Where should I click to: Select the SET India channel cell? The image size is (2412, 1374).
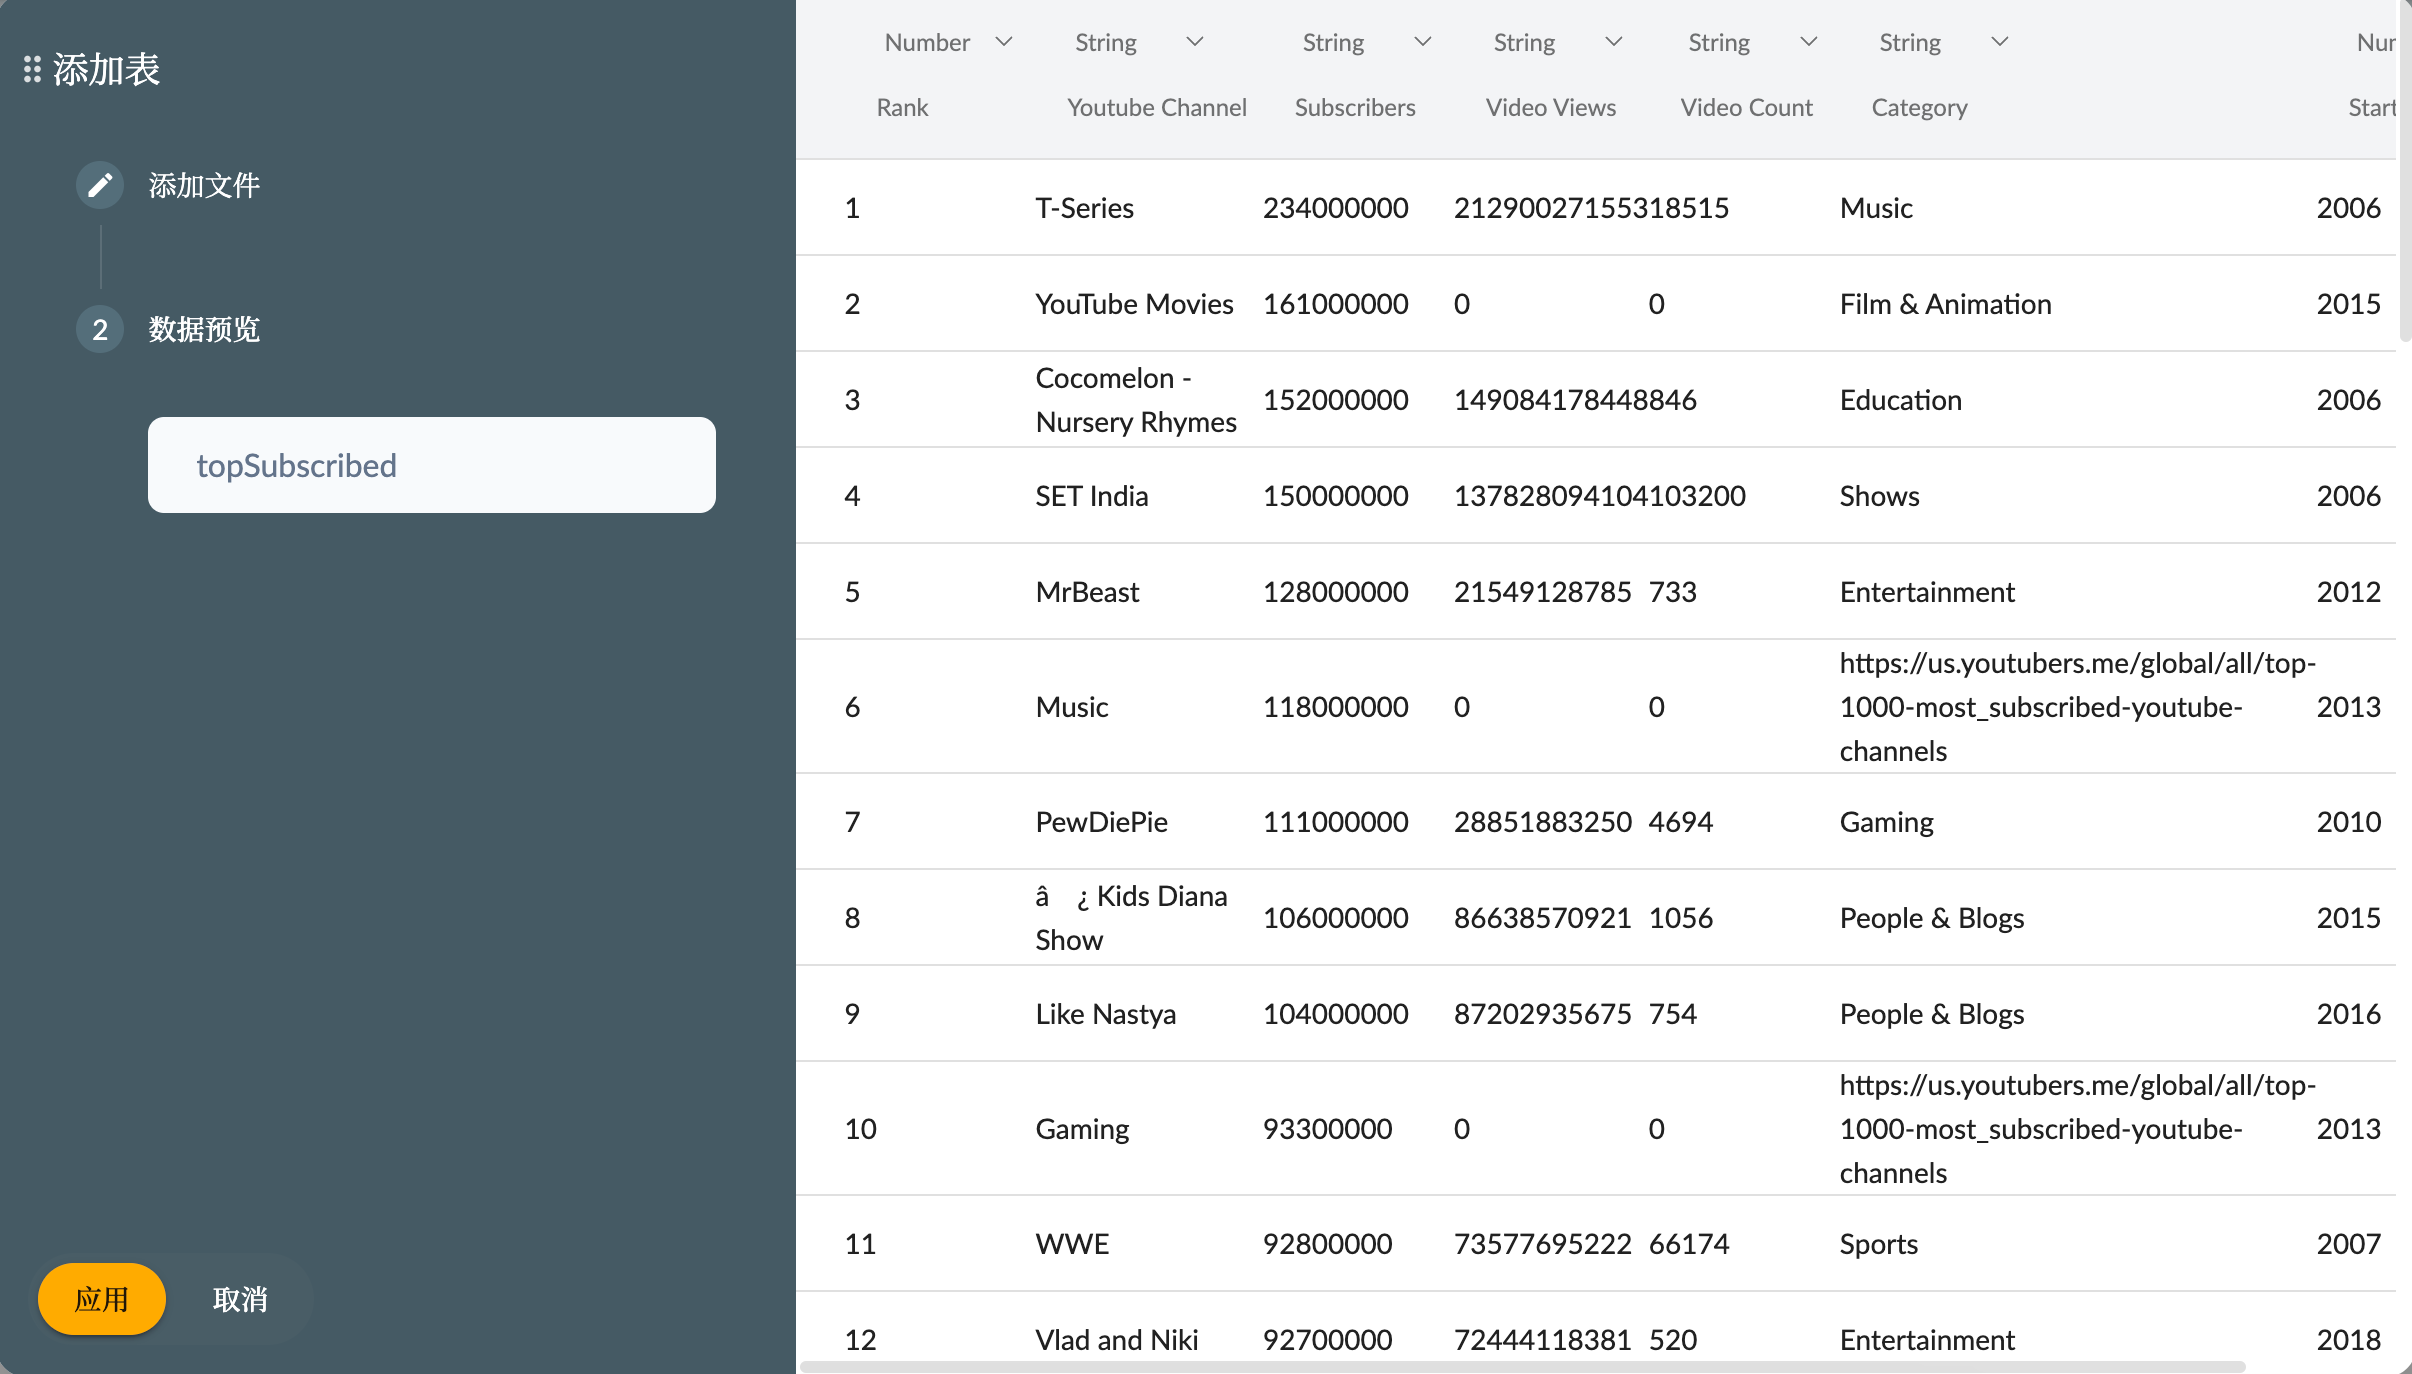coord(1091,495)
